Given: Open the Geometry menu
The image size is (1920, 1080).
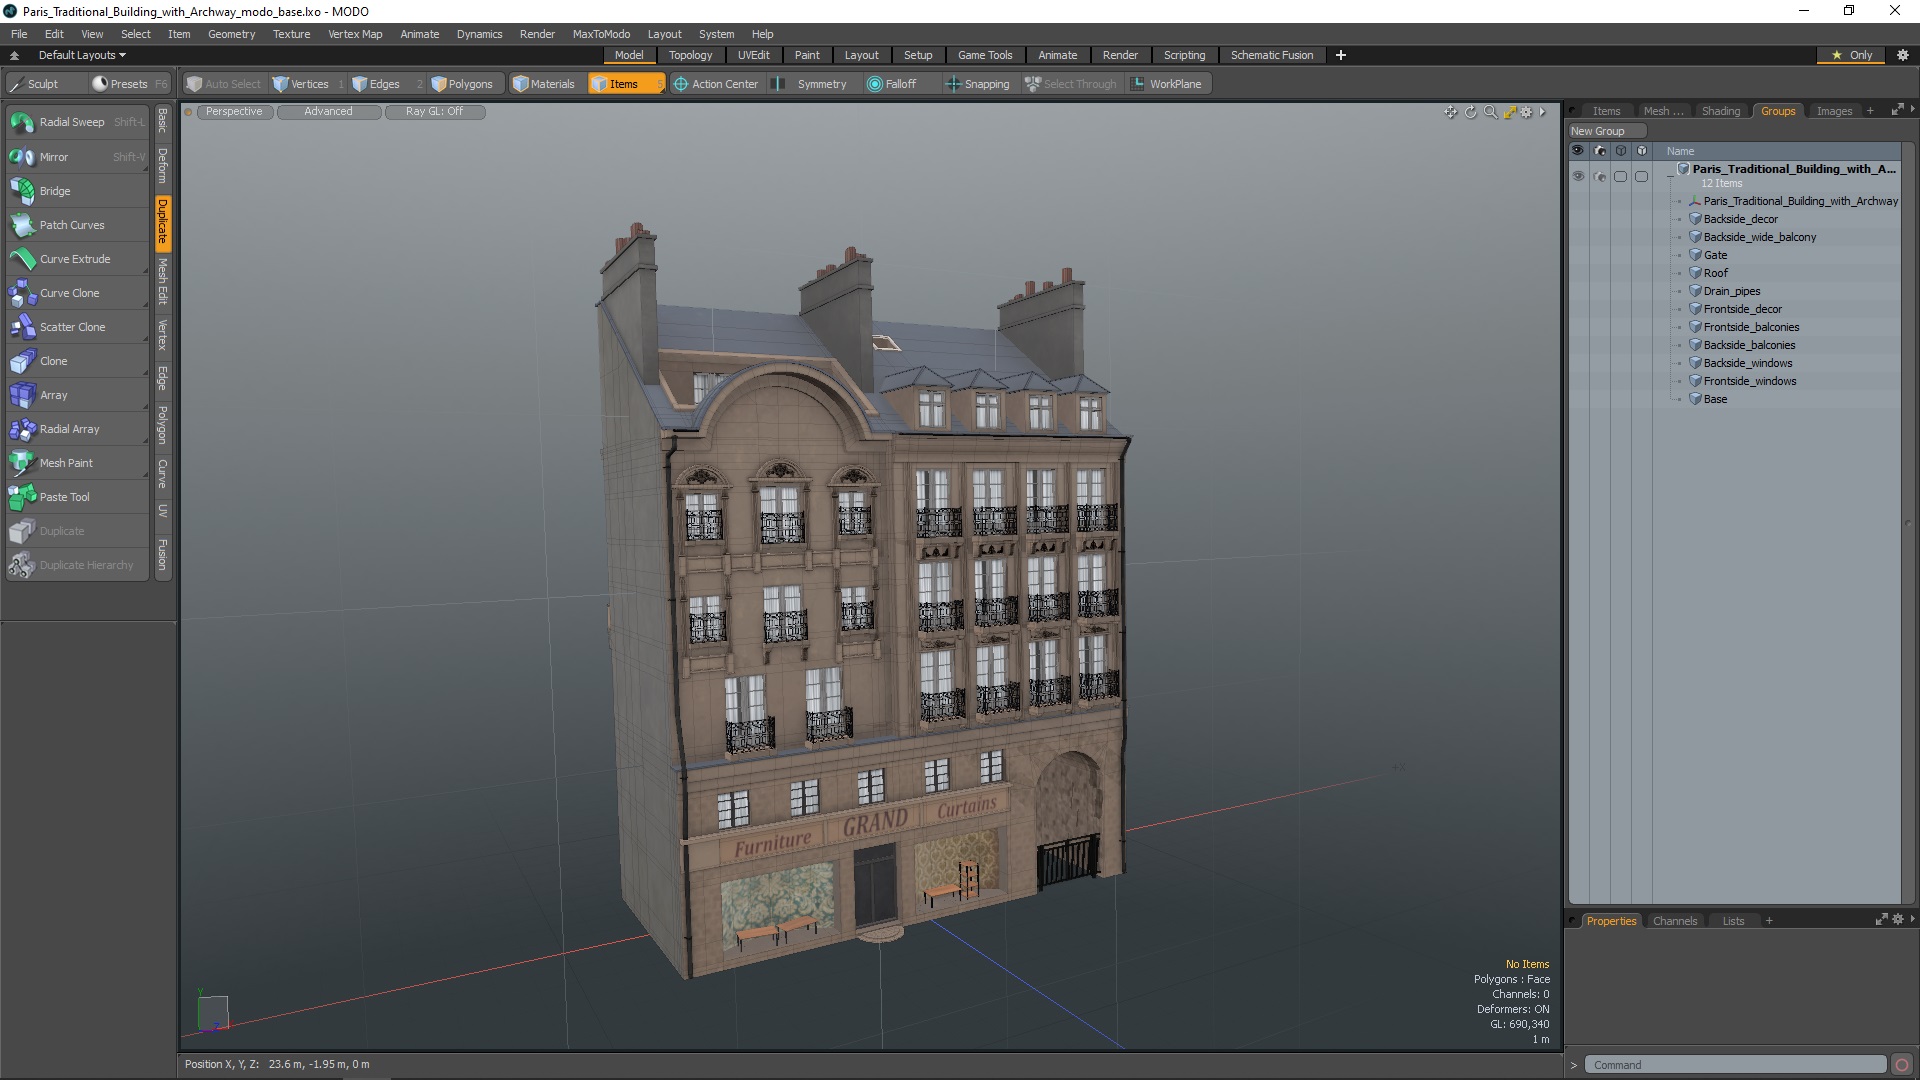Looking at the screenshot, I should click(231, 34).
